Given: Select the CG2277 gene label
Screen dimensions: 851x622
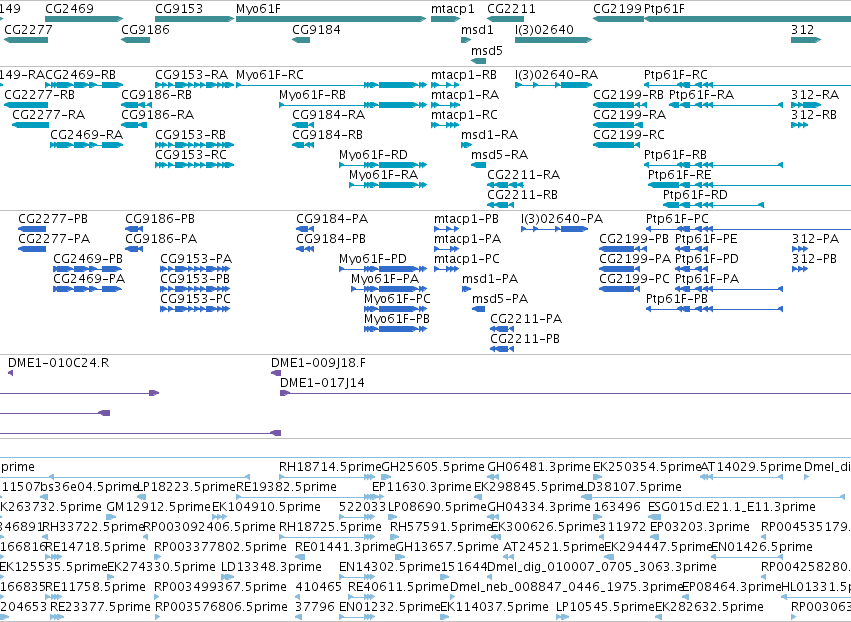Looking at the screenshot, I should 28,29.
